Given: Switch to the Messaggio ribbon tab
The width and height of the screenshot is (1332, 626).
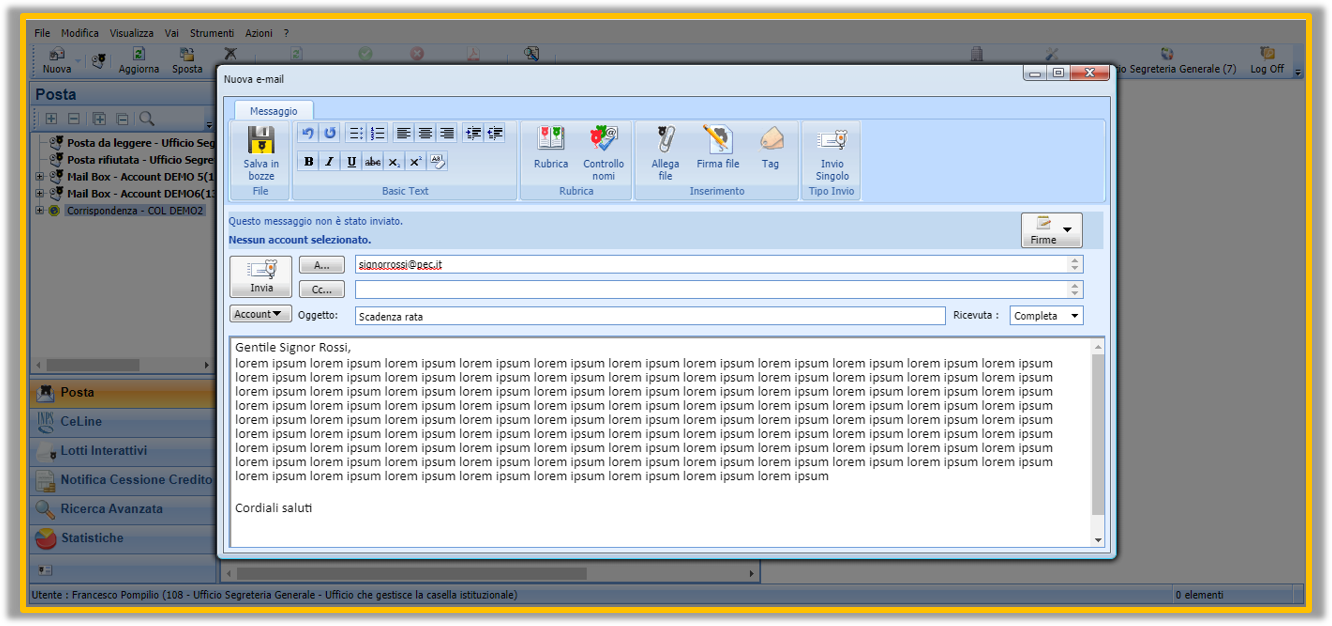Looking at the screenshot, I should pos(274,111).
